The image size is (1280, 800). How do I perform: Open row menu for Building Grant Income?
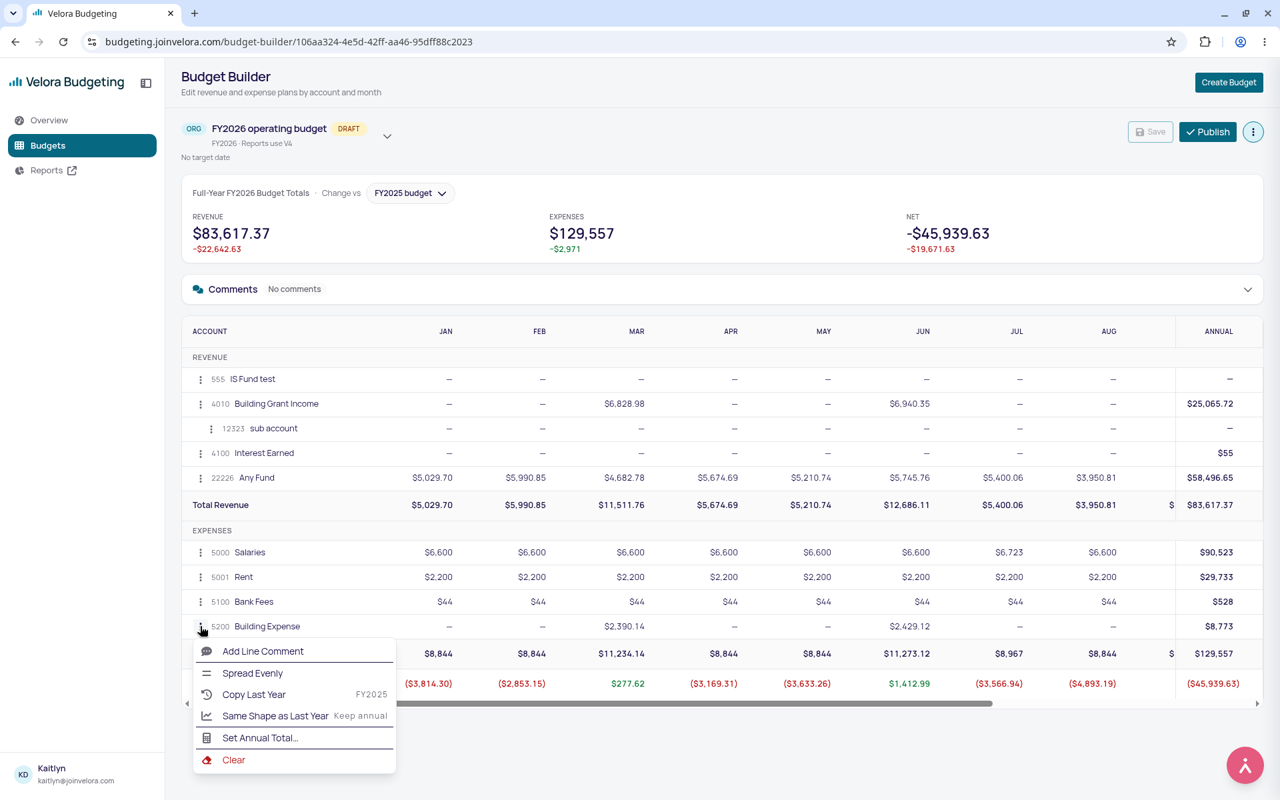200,404
